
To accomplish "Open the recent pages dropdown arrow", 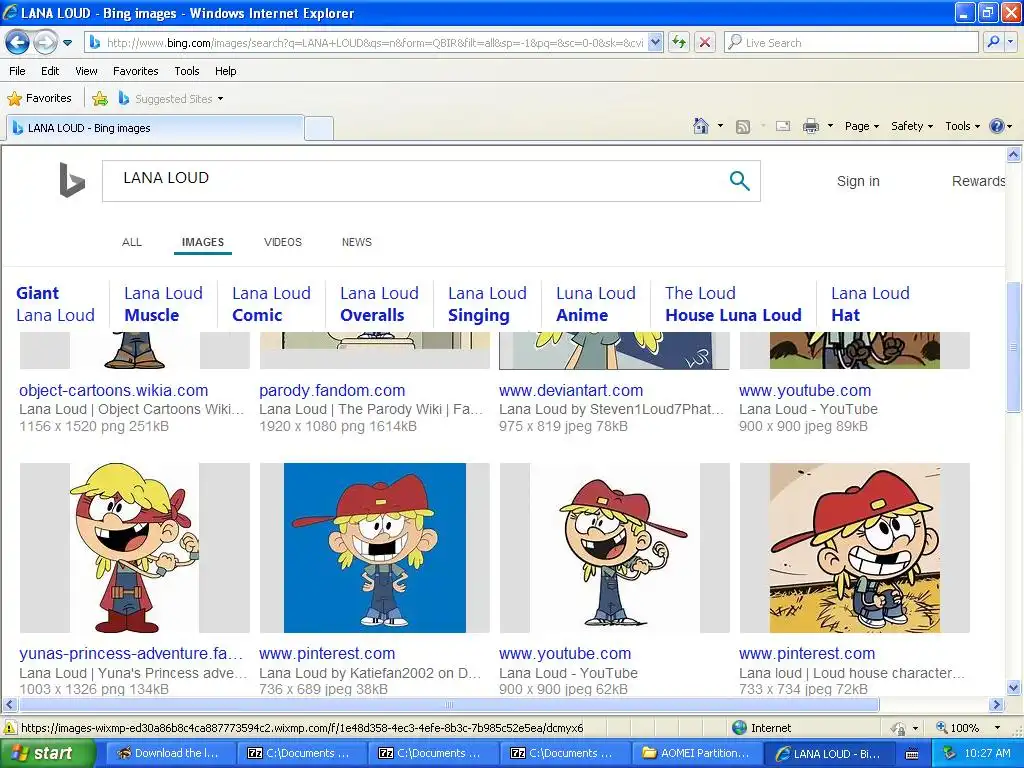I will tap(67, 43).
